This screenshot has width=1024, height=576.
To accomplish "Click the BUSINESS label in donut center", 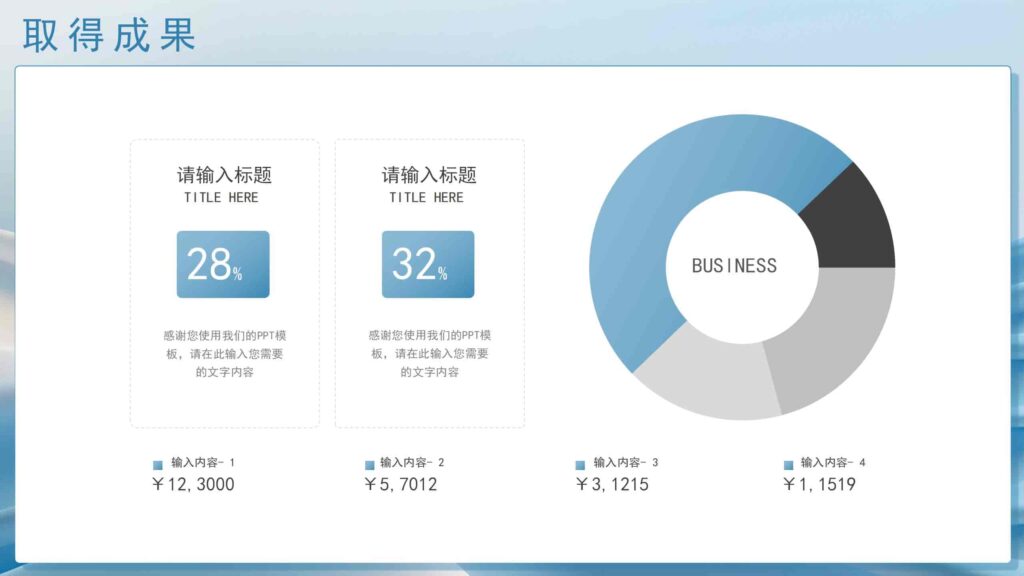I will pyautogui.click(x=734, y=266).
